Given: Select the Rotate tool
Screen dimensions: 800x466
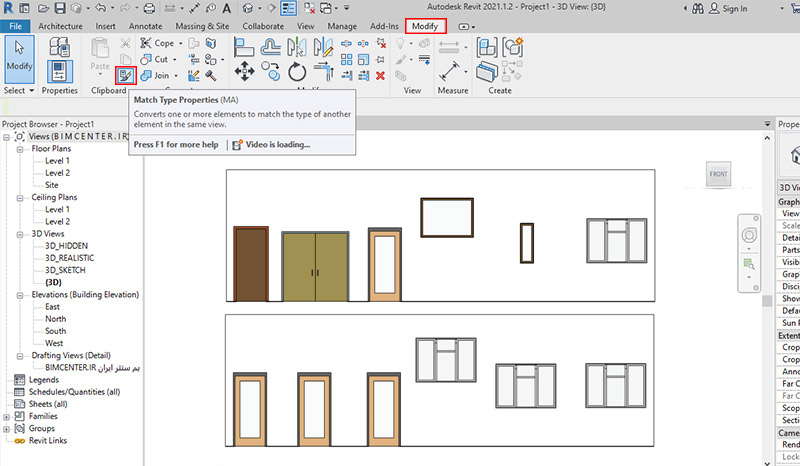Looking at the screenshot, I should (297, 71).
